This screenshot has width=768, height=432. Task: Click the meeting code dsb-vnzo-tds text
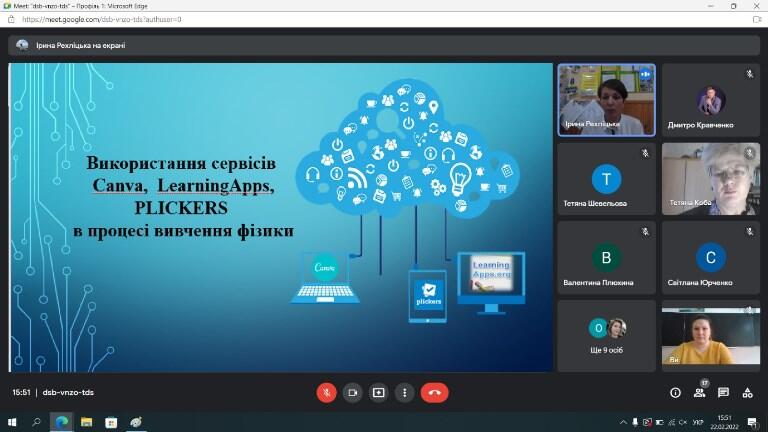tap(68, 392)
